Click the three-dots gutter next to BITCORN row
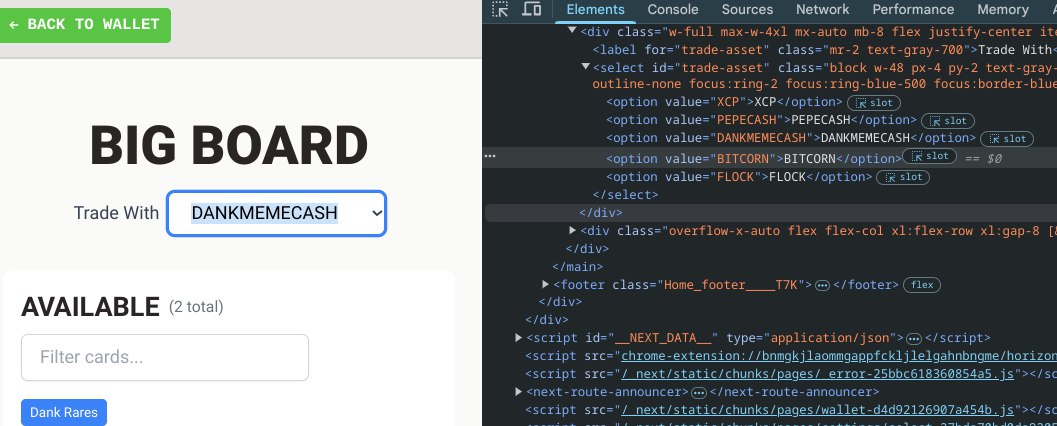1057x426 pixels. [x=490, y=156]
